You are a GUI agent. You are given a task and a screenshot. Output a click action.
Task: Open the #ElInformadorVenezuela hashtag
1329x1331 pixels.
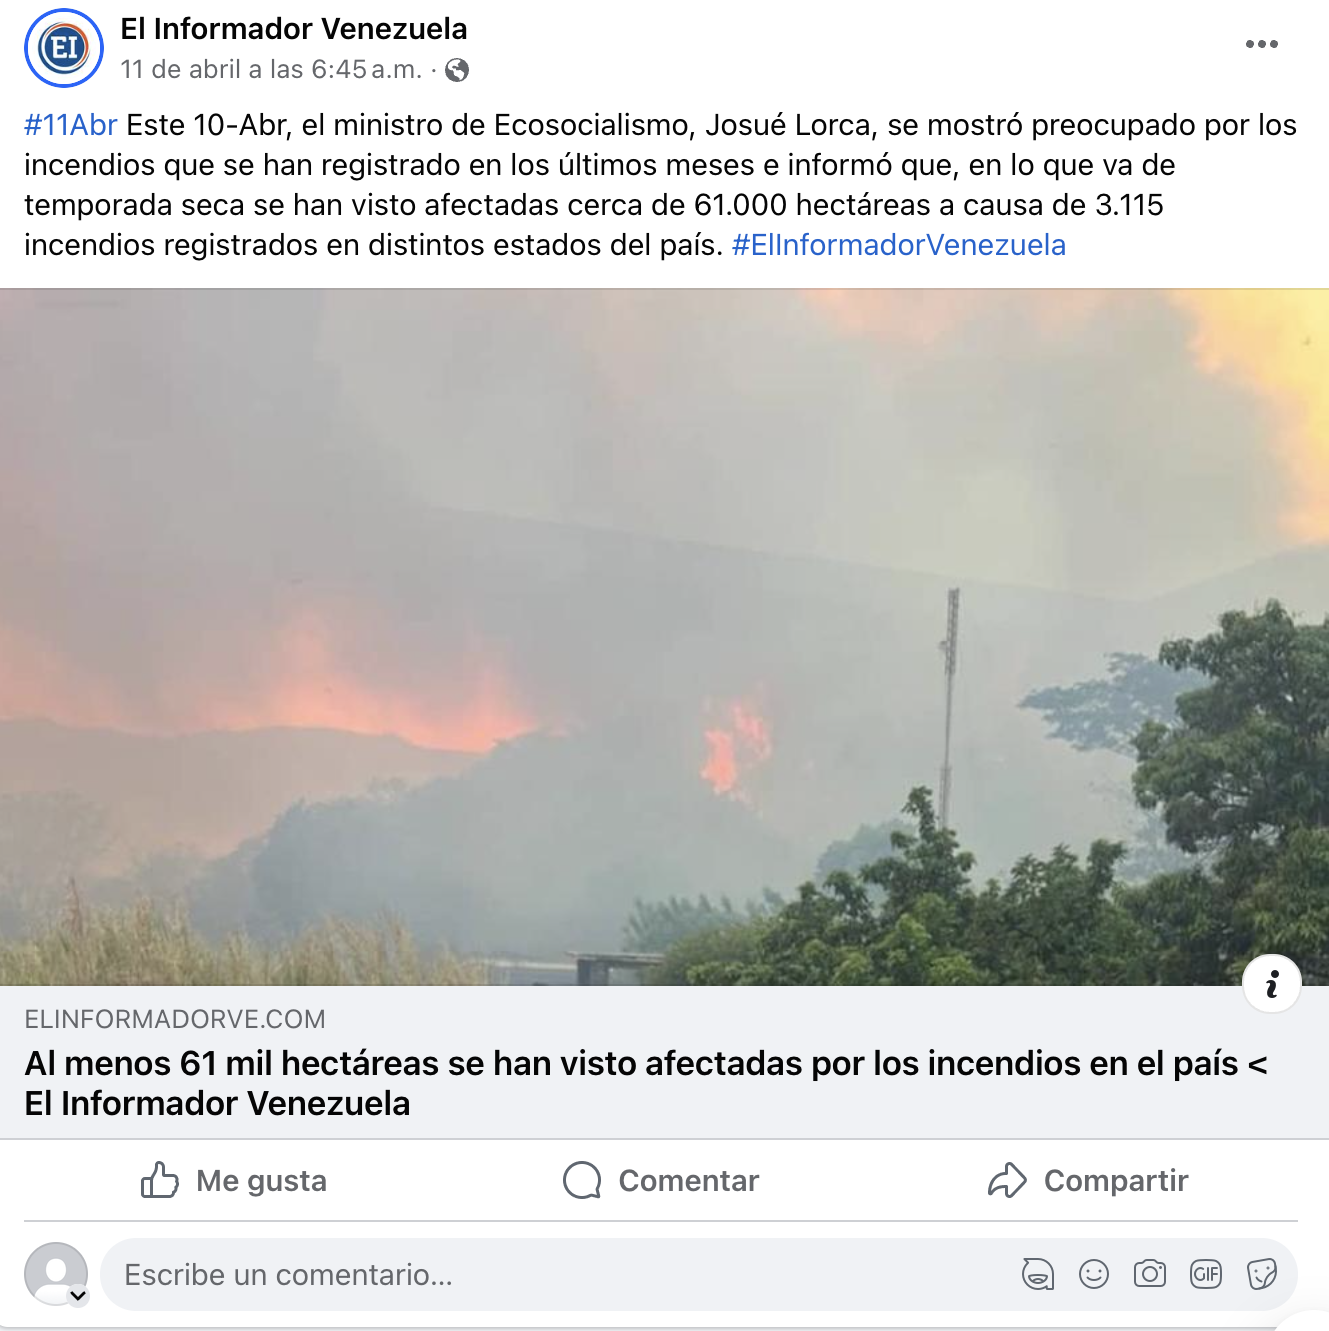click(899, 245)
